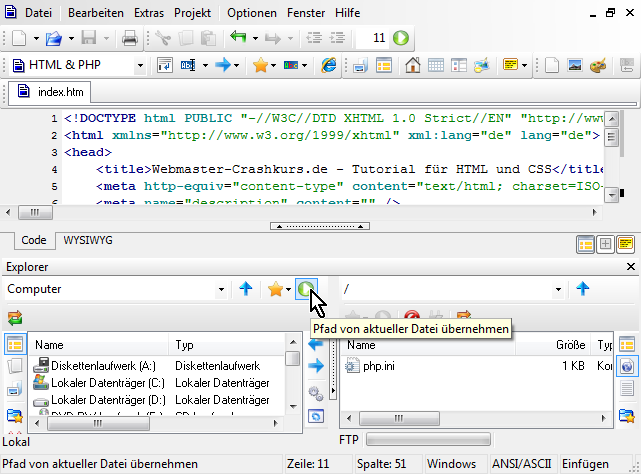
Task: Click the Internet Explorer browser preview icon
Action: point(327,66)
